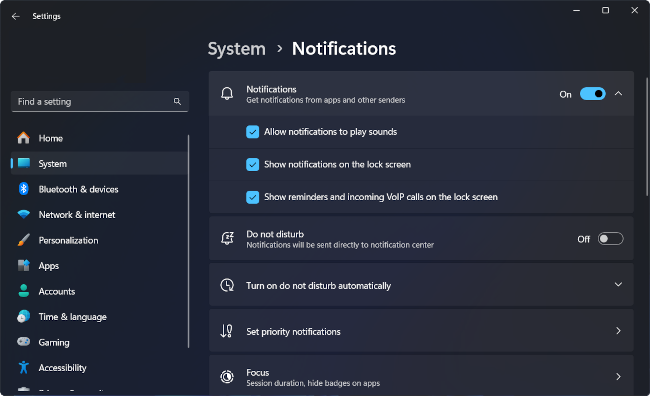The height and width of the screenshot is (396, 650).
Task: Click the Accessibility figure icon
Action: 24,367
